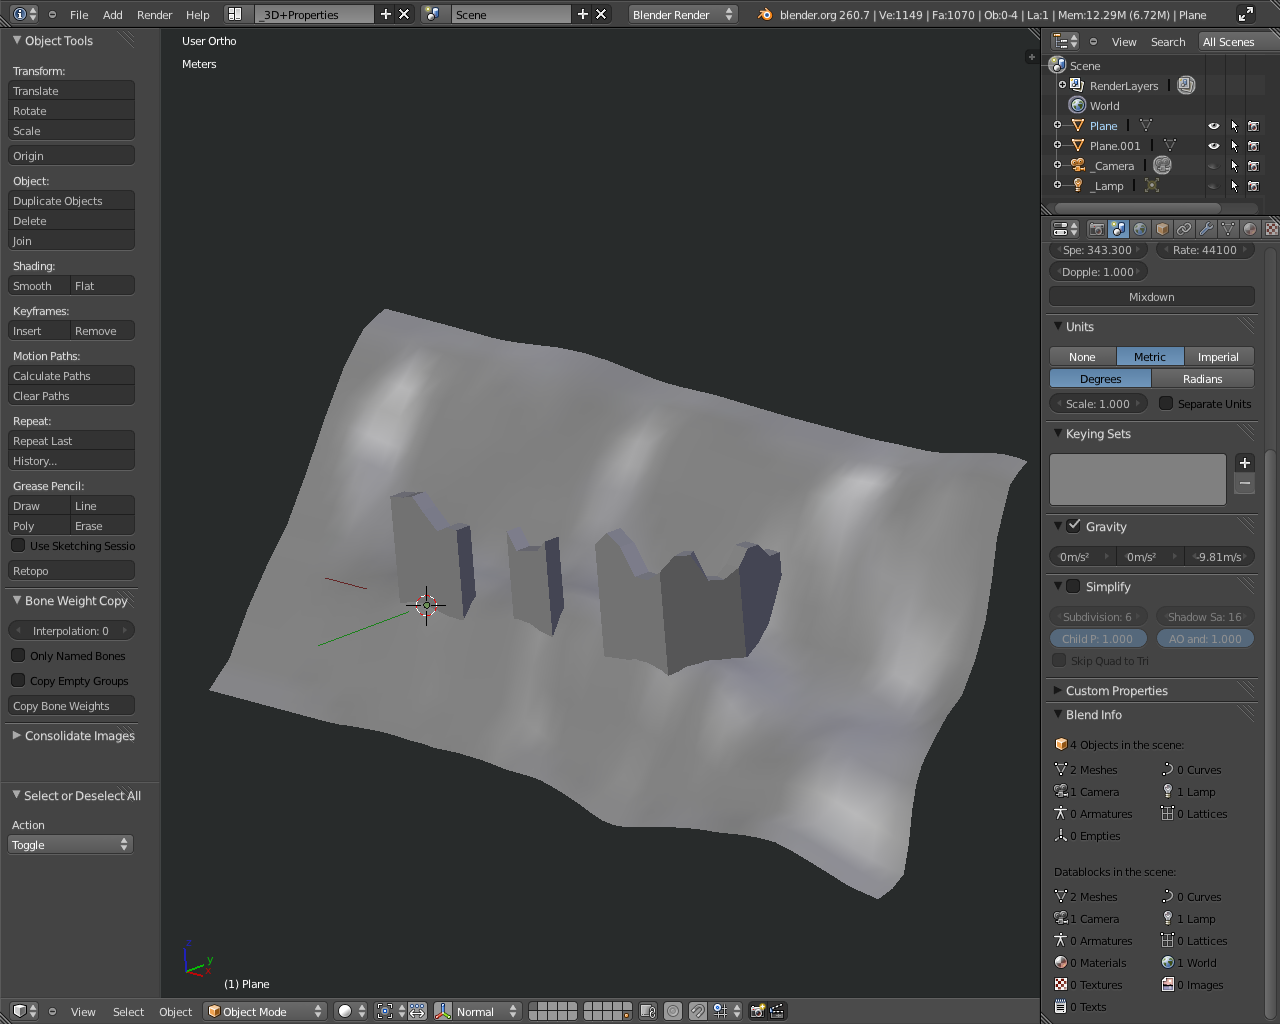Open the Render menu
The image size is (1280, 1024).
point(154,15)
